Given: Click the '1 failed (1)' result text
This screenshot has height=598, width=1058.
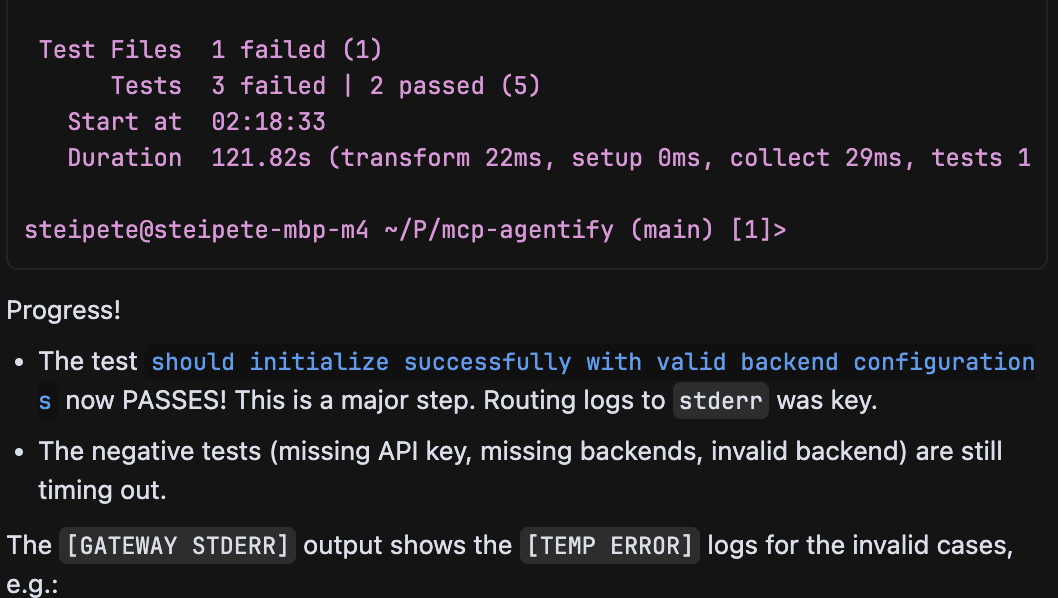Looking at the screenshot, I should (x=297, y=50).
